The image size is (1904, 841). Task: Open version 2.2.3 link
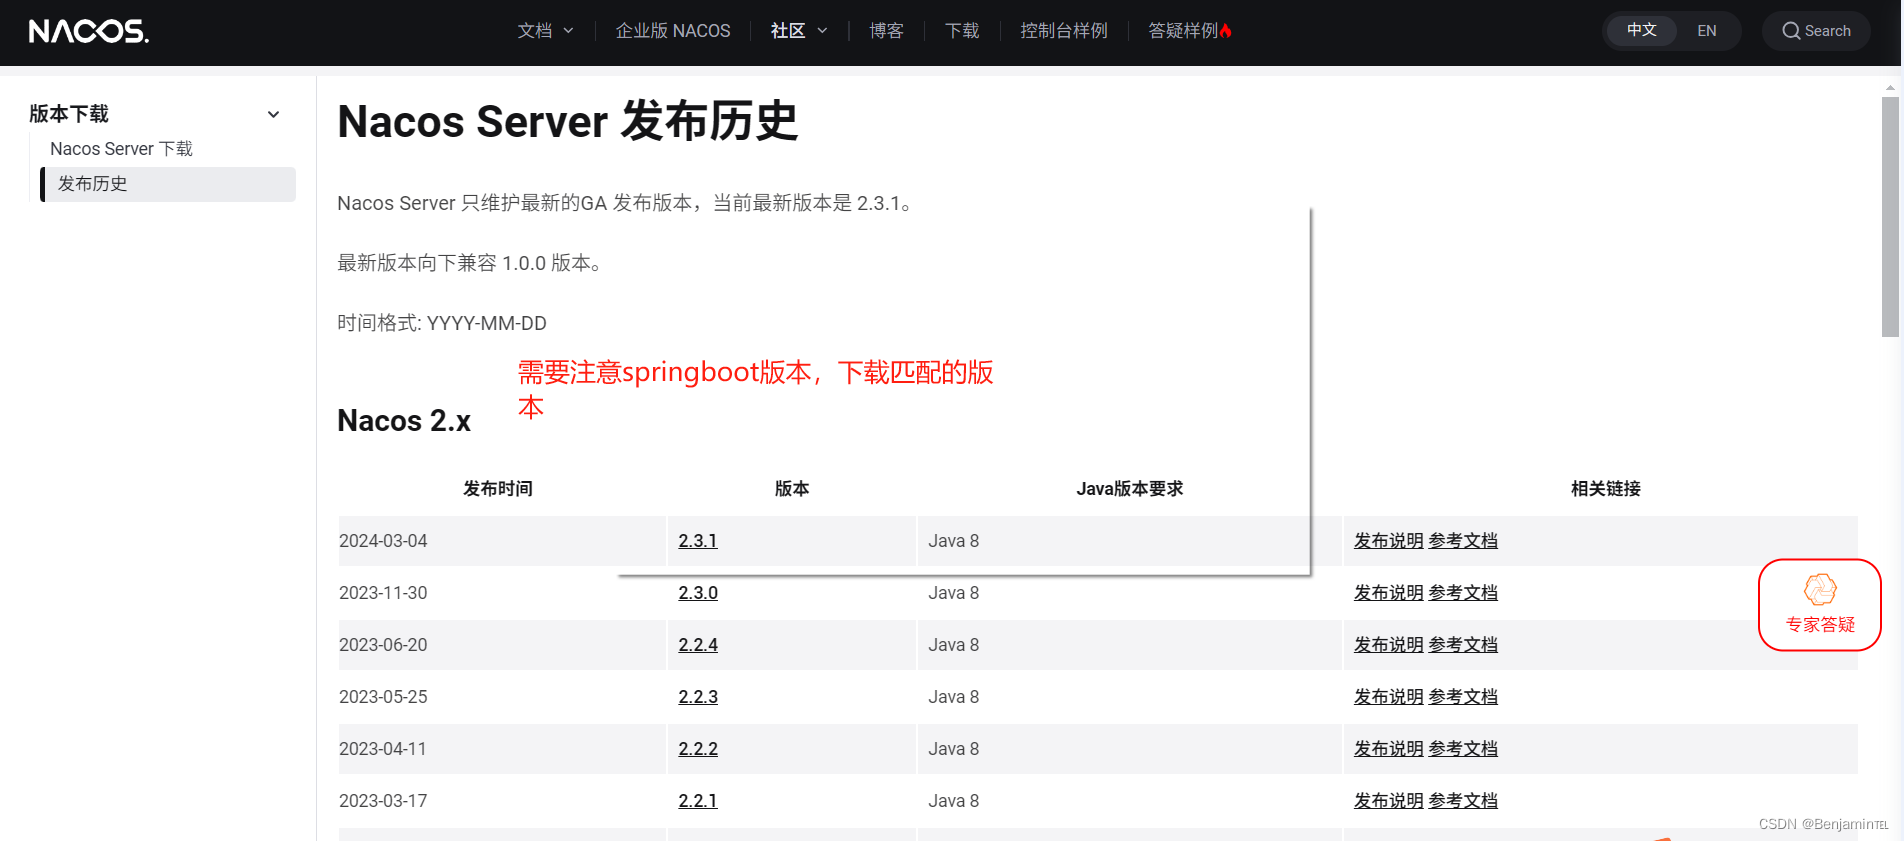tap(698, 697)
